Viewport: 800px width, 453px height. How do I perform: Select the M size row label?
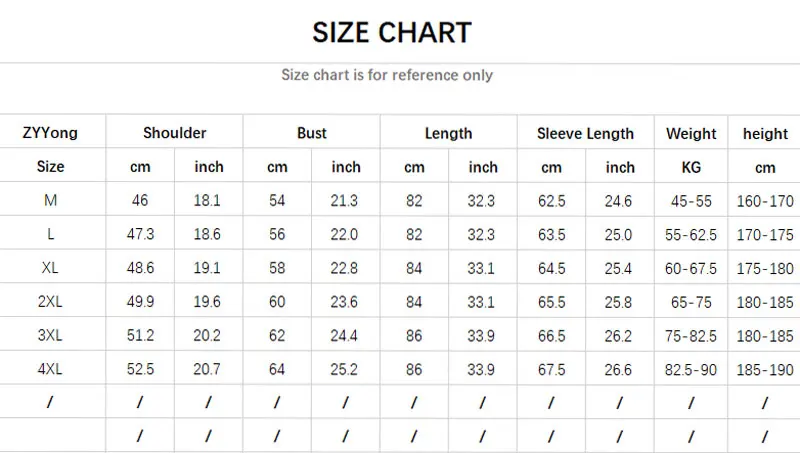click(x=50, y=201)
